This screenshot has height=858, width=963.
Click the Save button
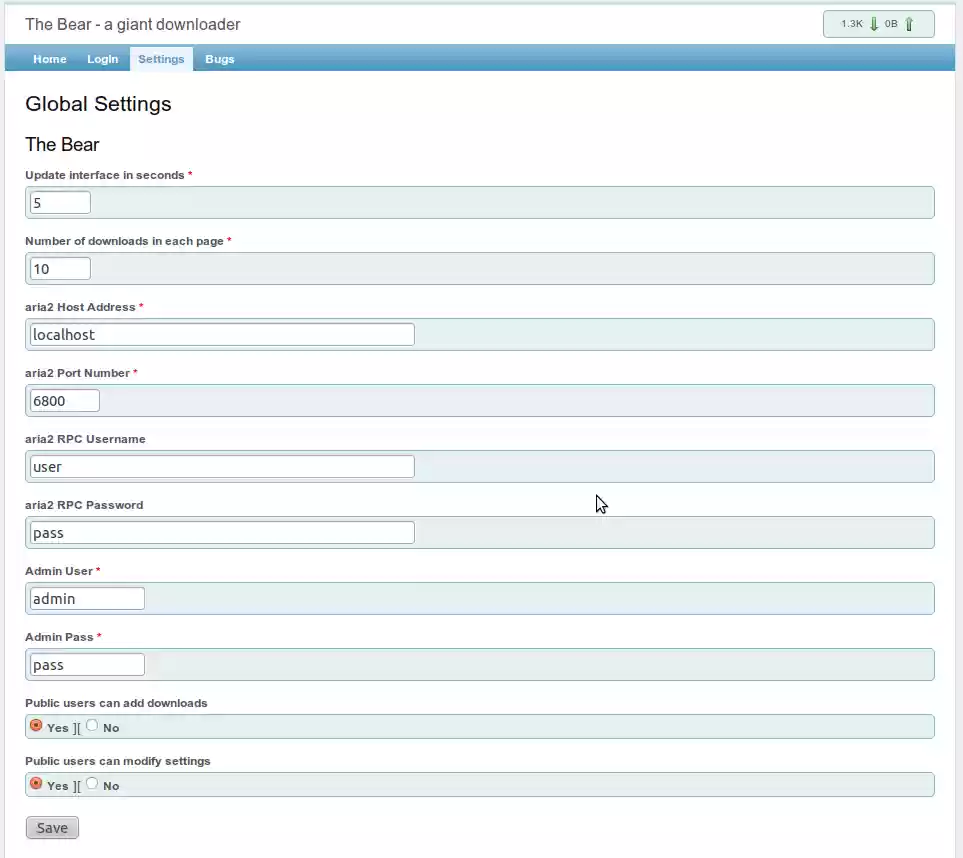pyautogui.click(x=51, y=827)
